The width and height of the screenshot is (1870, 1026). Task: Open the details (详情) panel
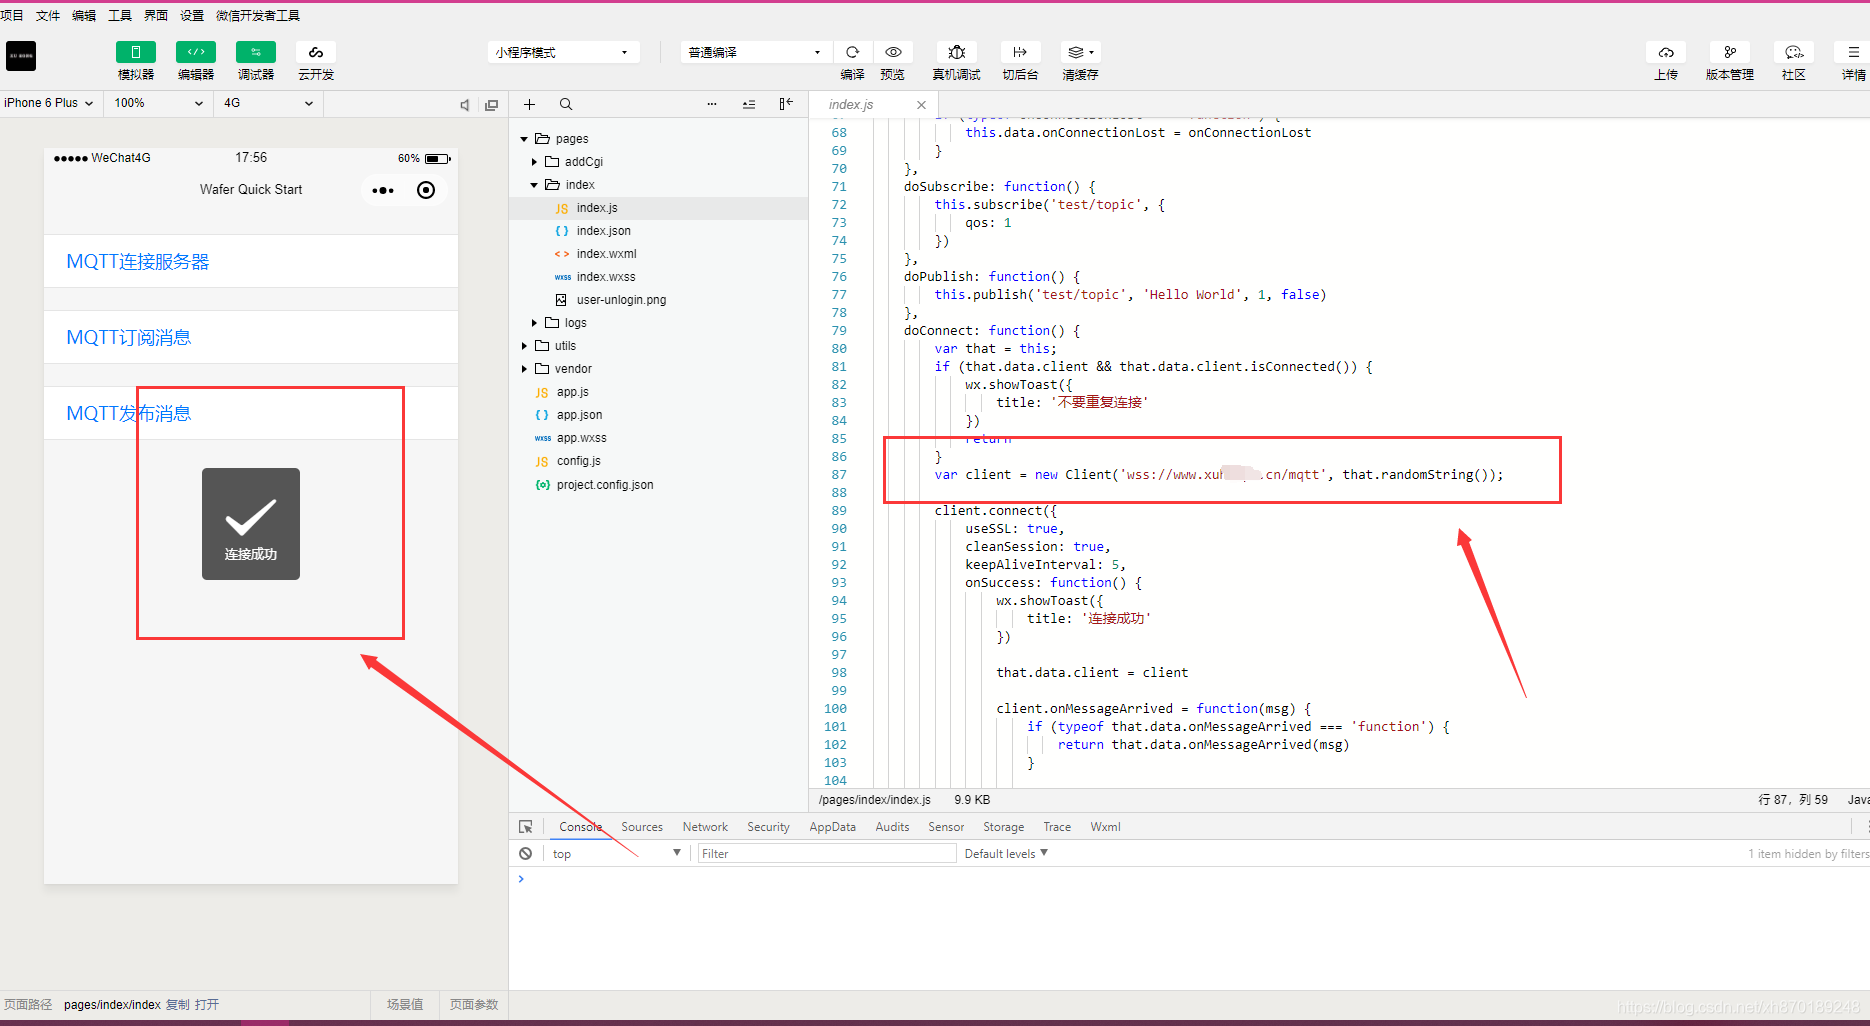tap(1853, 52)
